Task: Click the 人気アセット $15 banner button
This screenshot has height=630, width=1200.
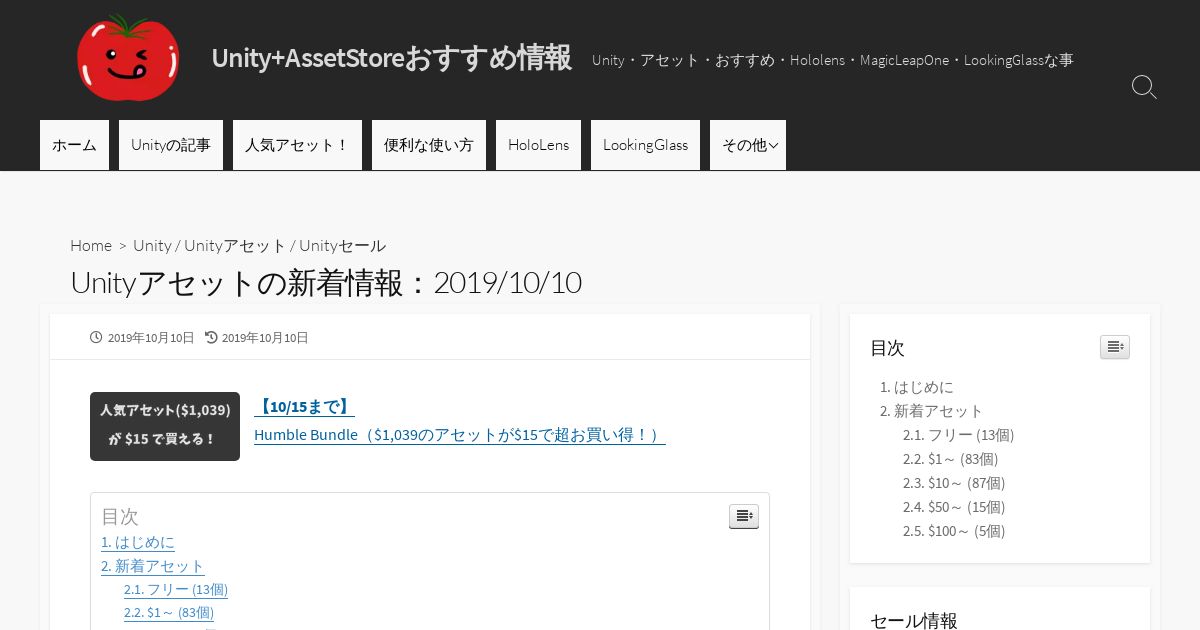Action: point(165,426)
